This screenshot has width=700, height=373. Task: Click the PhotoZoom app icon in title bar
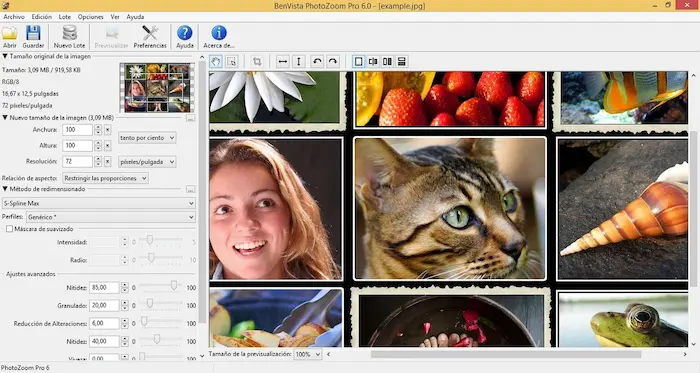5,5
